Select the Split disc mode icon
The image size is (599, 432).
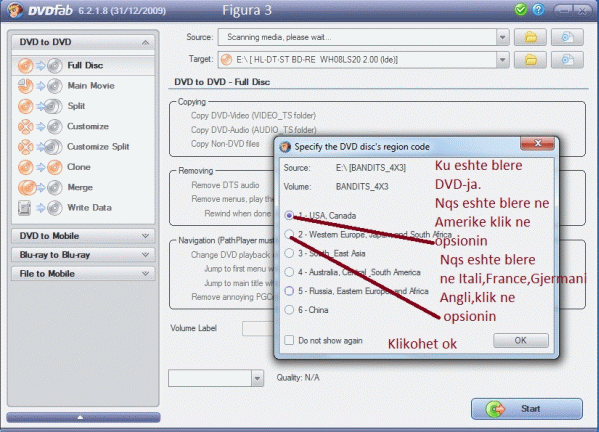40,106
